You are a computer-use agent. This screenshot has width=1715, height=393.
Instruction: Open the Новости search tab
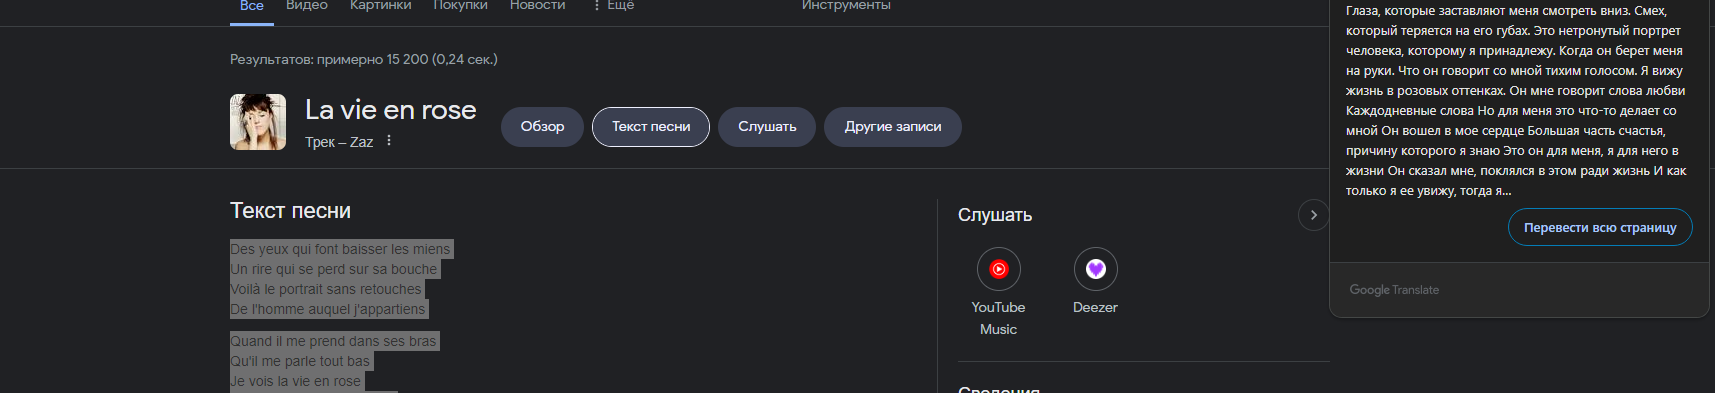[537, 5]
